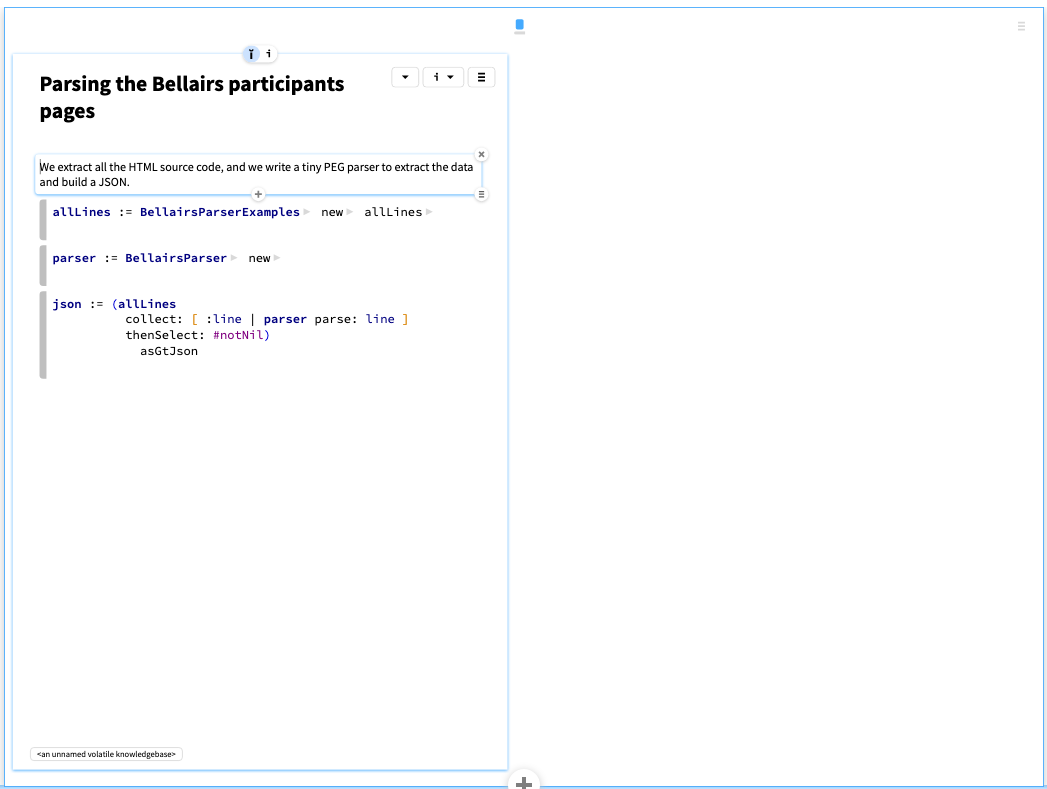
Task: Click into the "We extract all the HTML" text snippet
Action: 256,174
